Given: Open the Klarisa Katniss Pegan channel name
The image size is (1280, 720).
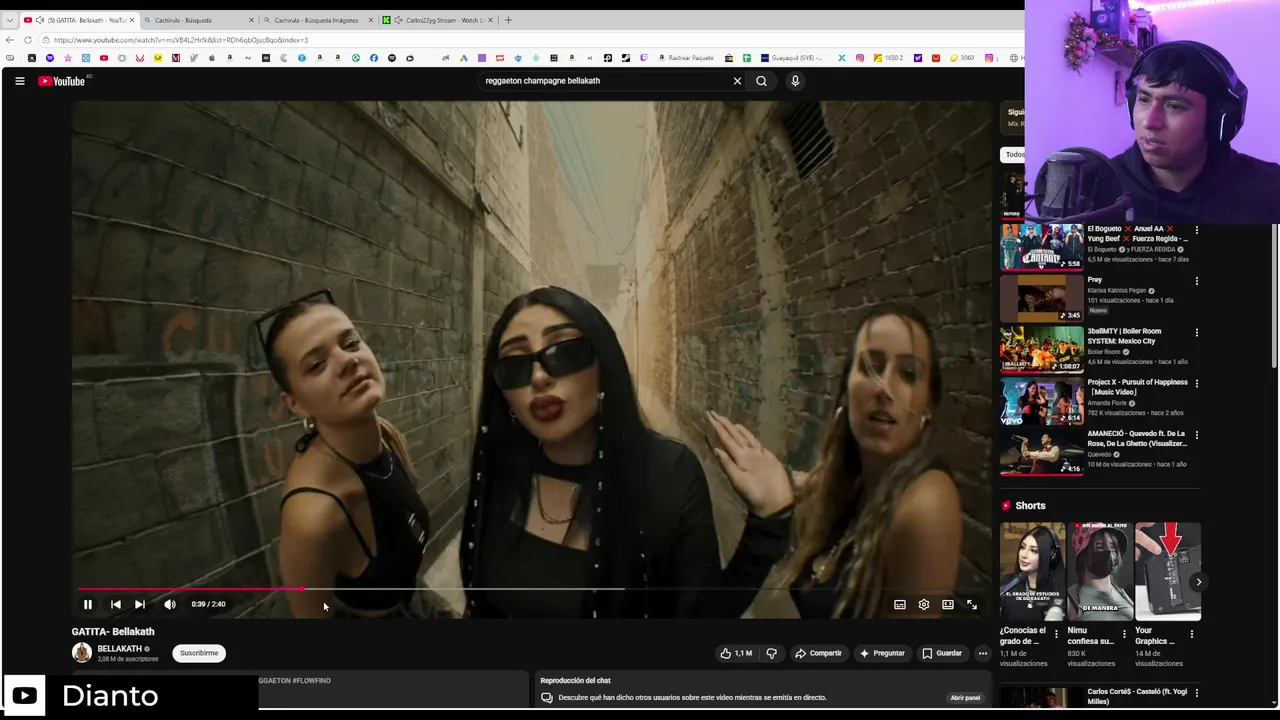Looking at the screenshot, I should (x=1116, y=291).
